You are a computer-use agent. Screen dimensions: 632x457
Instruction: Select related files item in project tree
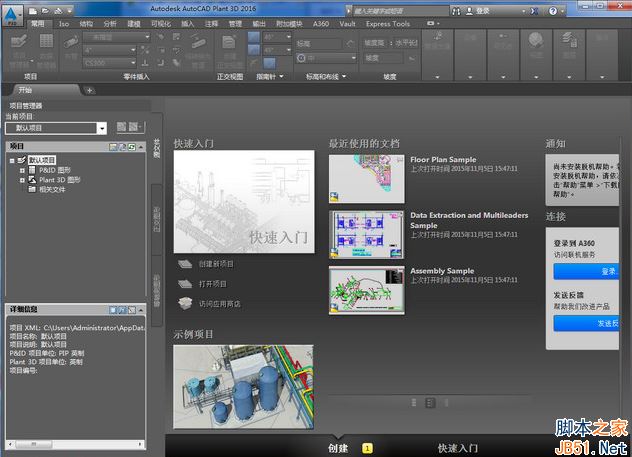click(x=52, y=189)
